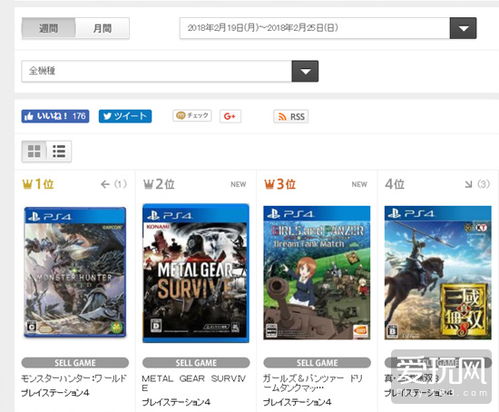
Task: Click the bronze crown 3位 rank label
Action: pos(280,184)
